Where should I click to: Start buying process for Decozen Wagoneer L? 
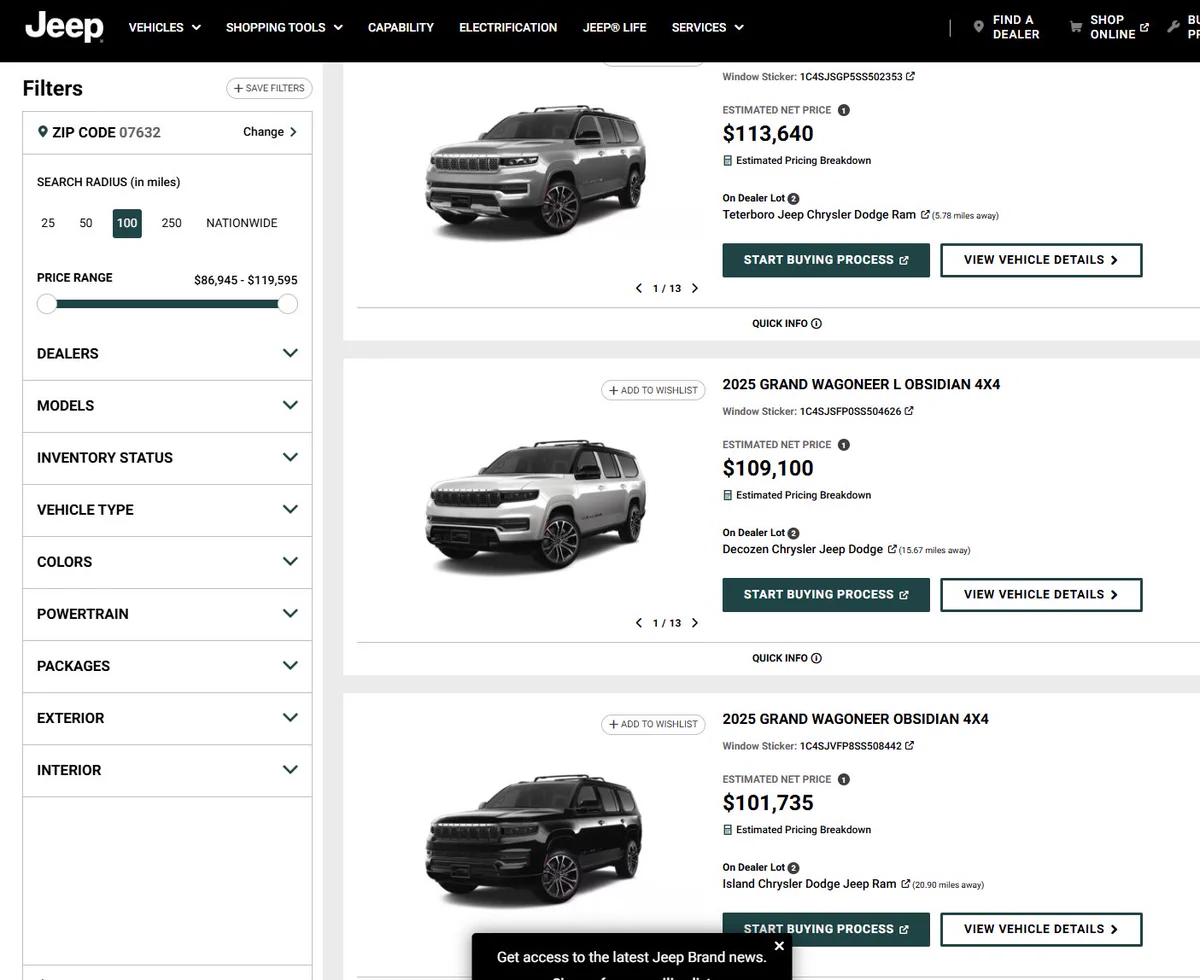point(826,594)
